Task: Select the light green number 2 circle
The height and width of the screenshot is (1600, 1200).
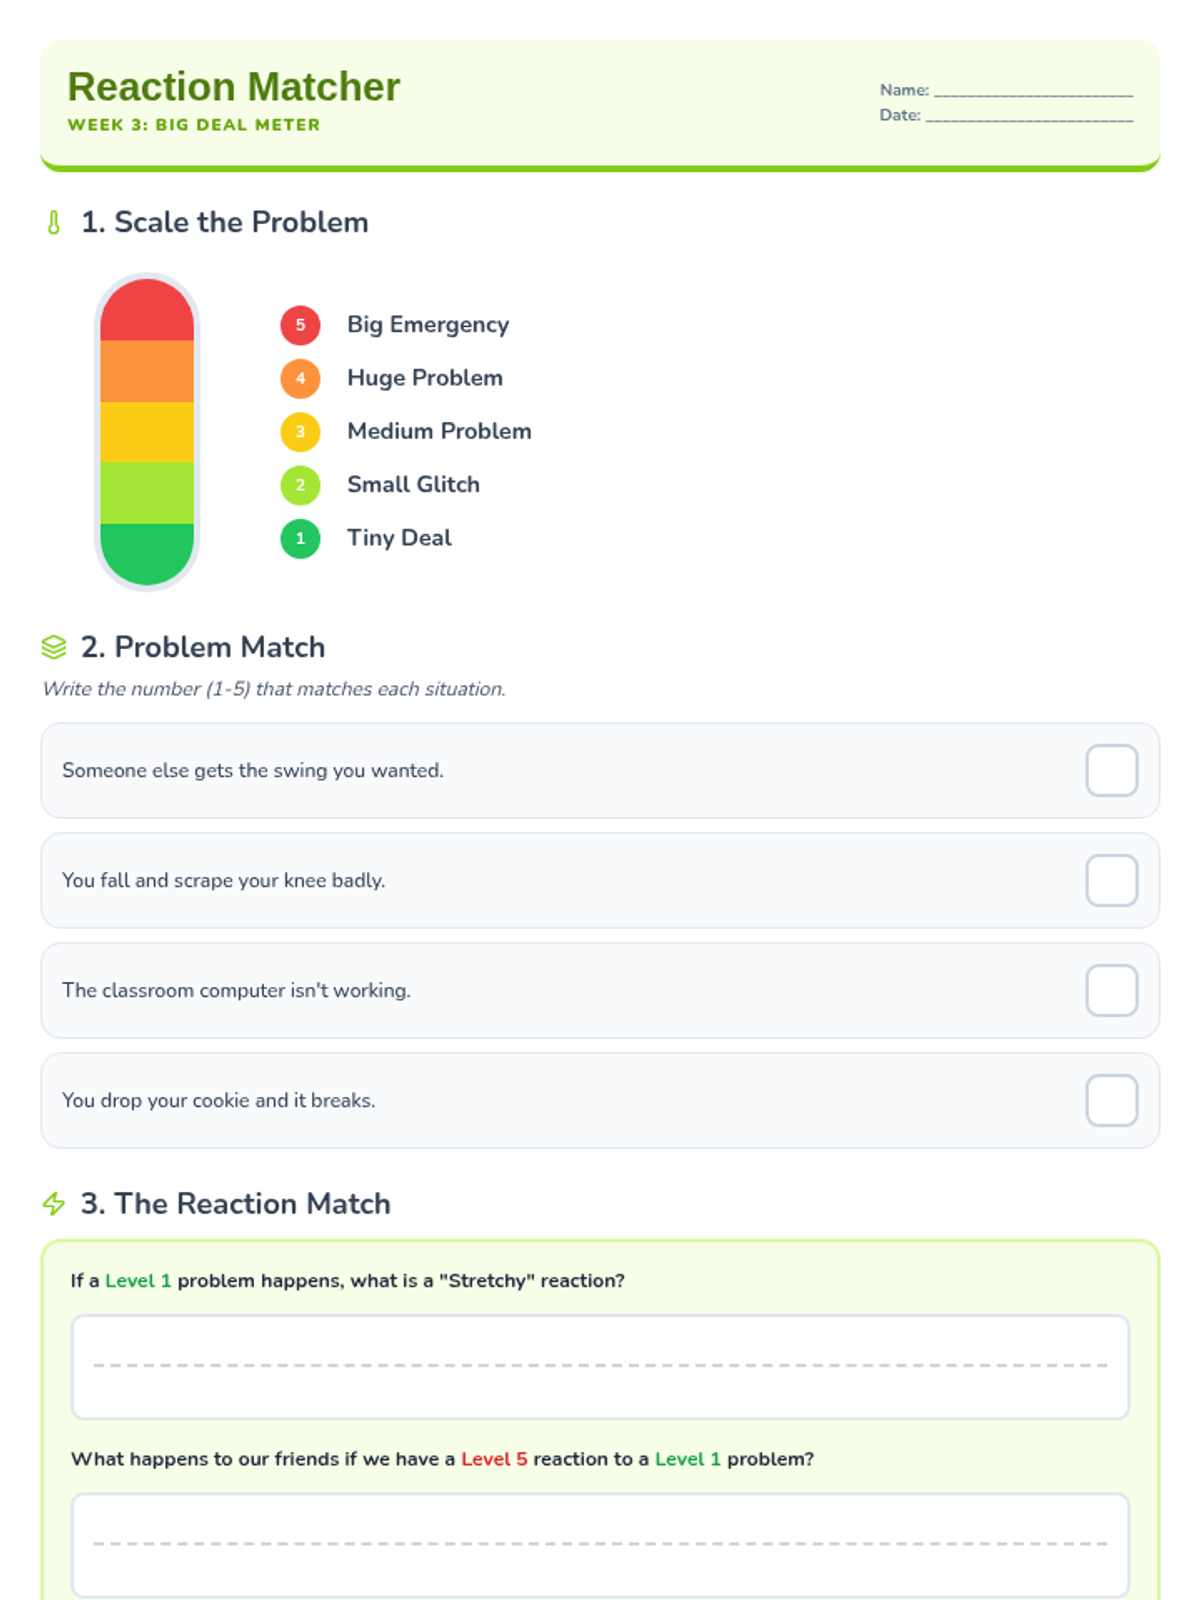Action: [x=300, y=485]
